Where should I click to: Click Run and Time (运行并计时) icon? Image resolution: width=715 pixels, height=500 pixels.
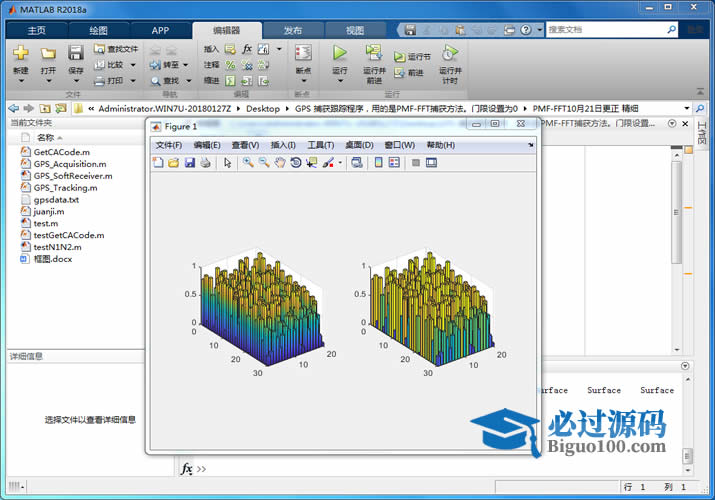pyautogui.click(x=450, y=53)
